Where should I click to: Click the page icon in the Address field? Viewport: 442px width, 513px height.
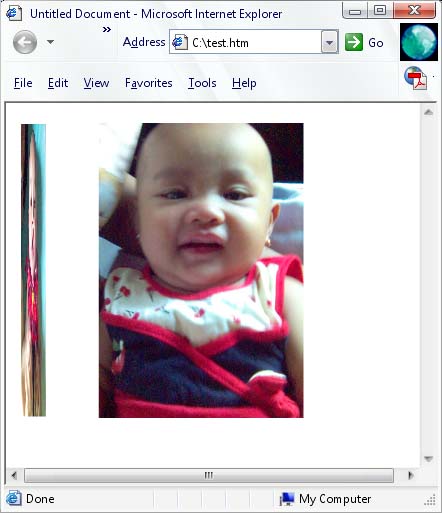click(x=180, y=43)
